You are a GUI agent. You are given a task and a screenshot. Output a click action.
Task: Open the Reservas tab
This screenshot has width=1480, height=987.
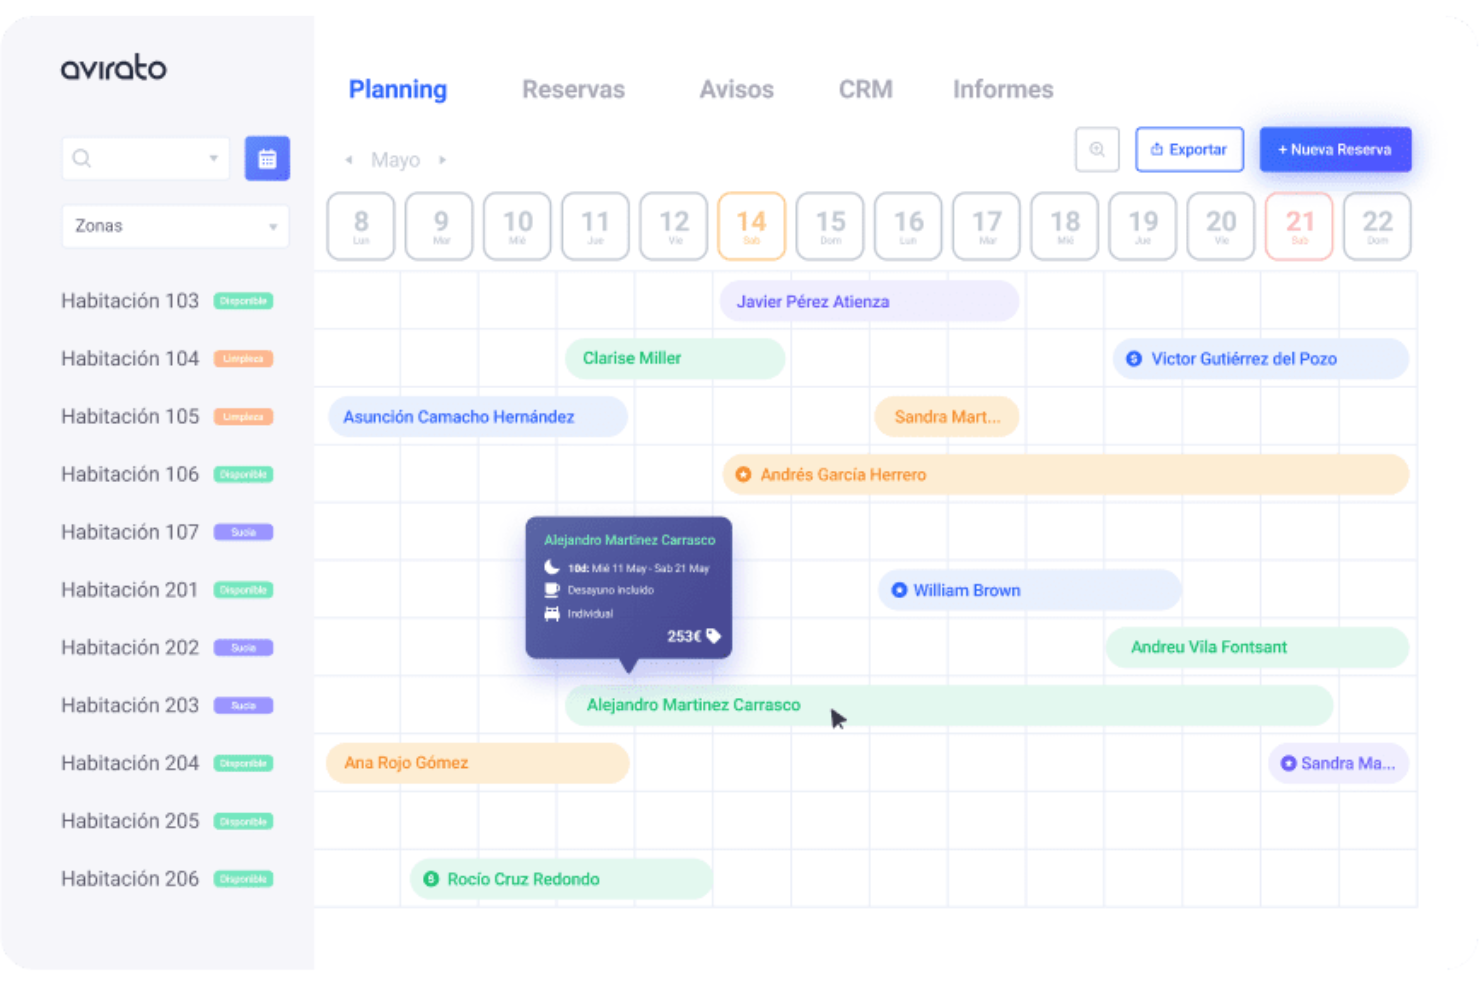point(573,89)
